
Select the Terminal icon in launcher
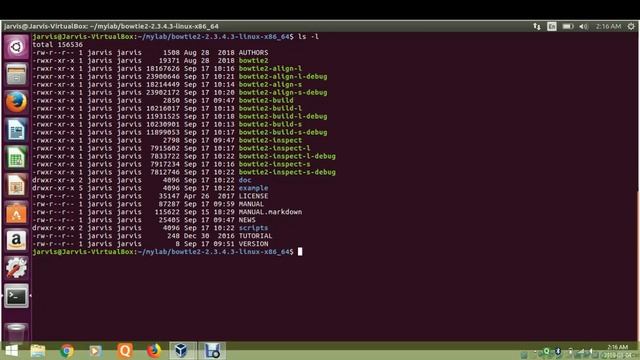(16, 296)
